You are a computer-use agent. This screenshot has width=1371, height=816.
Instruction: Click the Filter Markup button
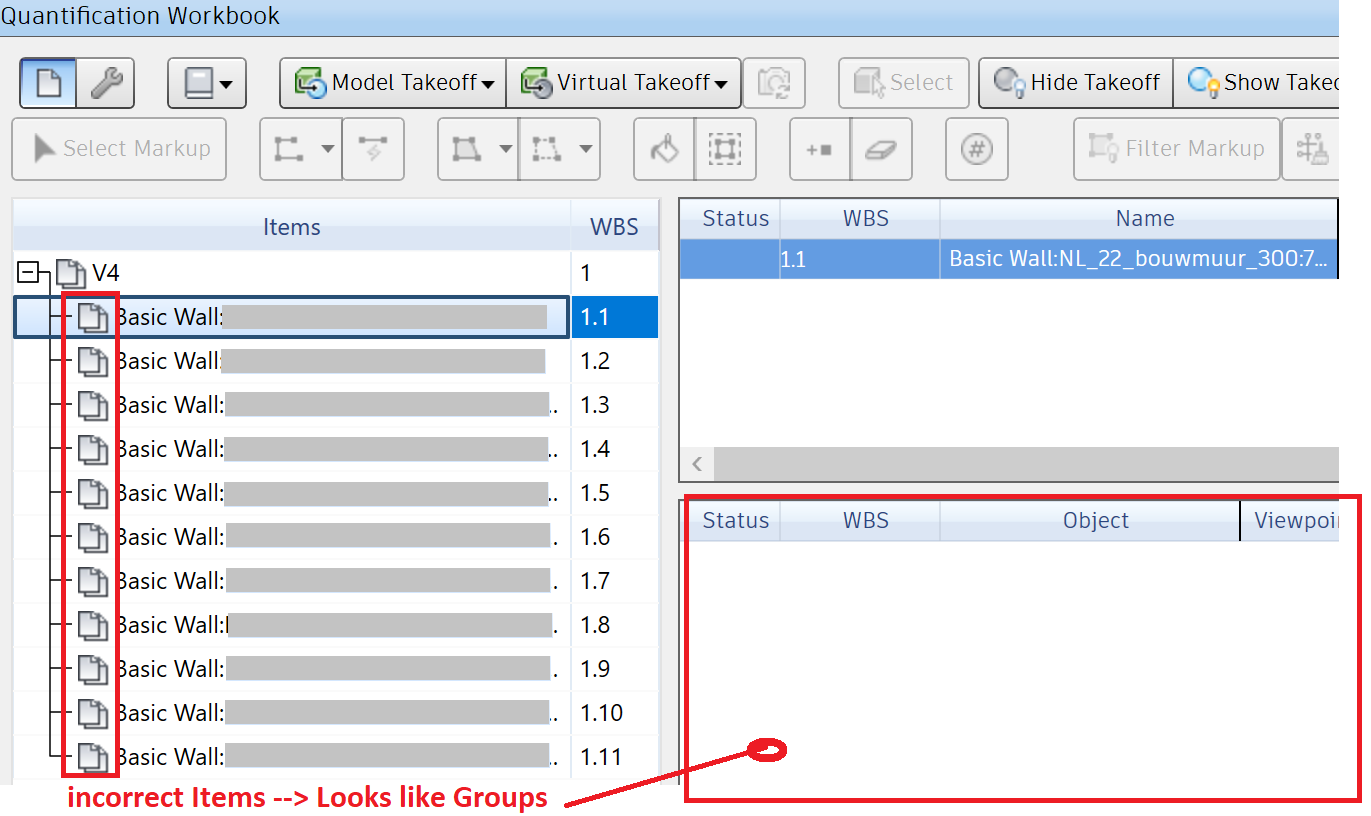coord(1176,148)
